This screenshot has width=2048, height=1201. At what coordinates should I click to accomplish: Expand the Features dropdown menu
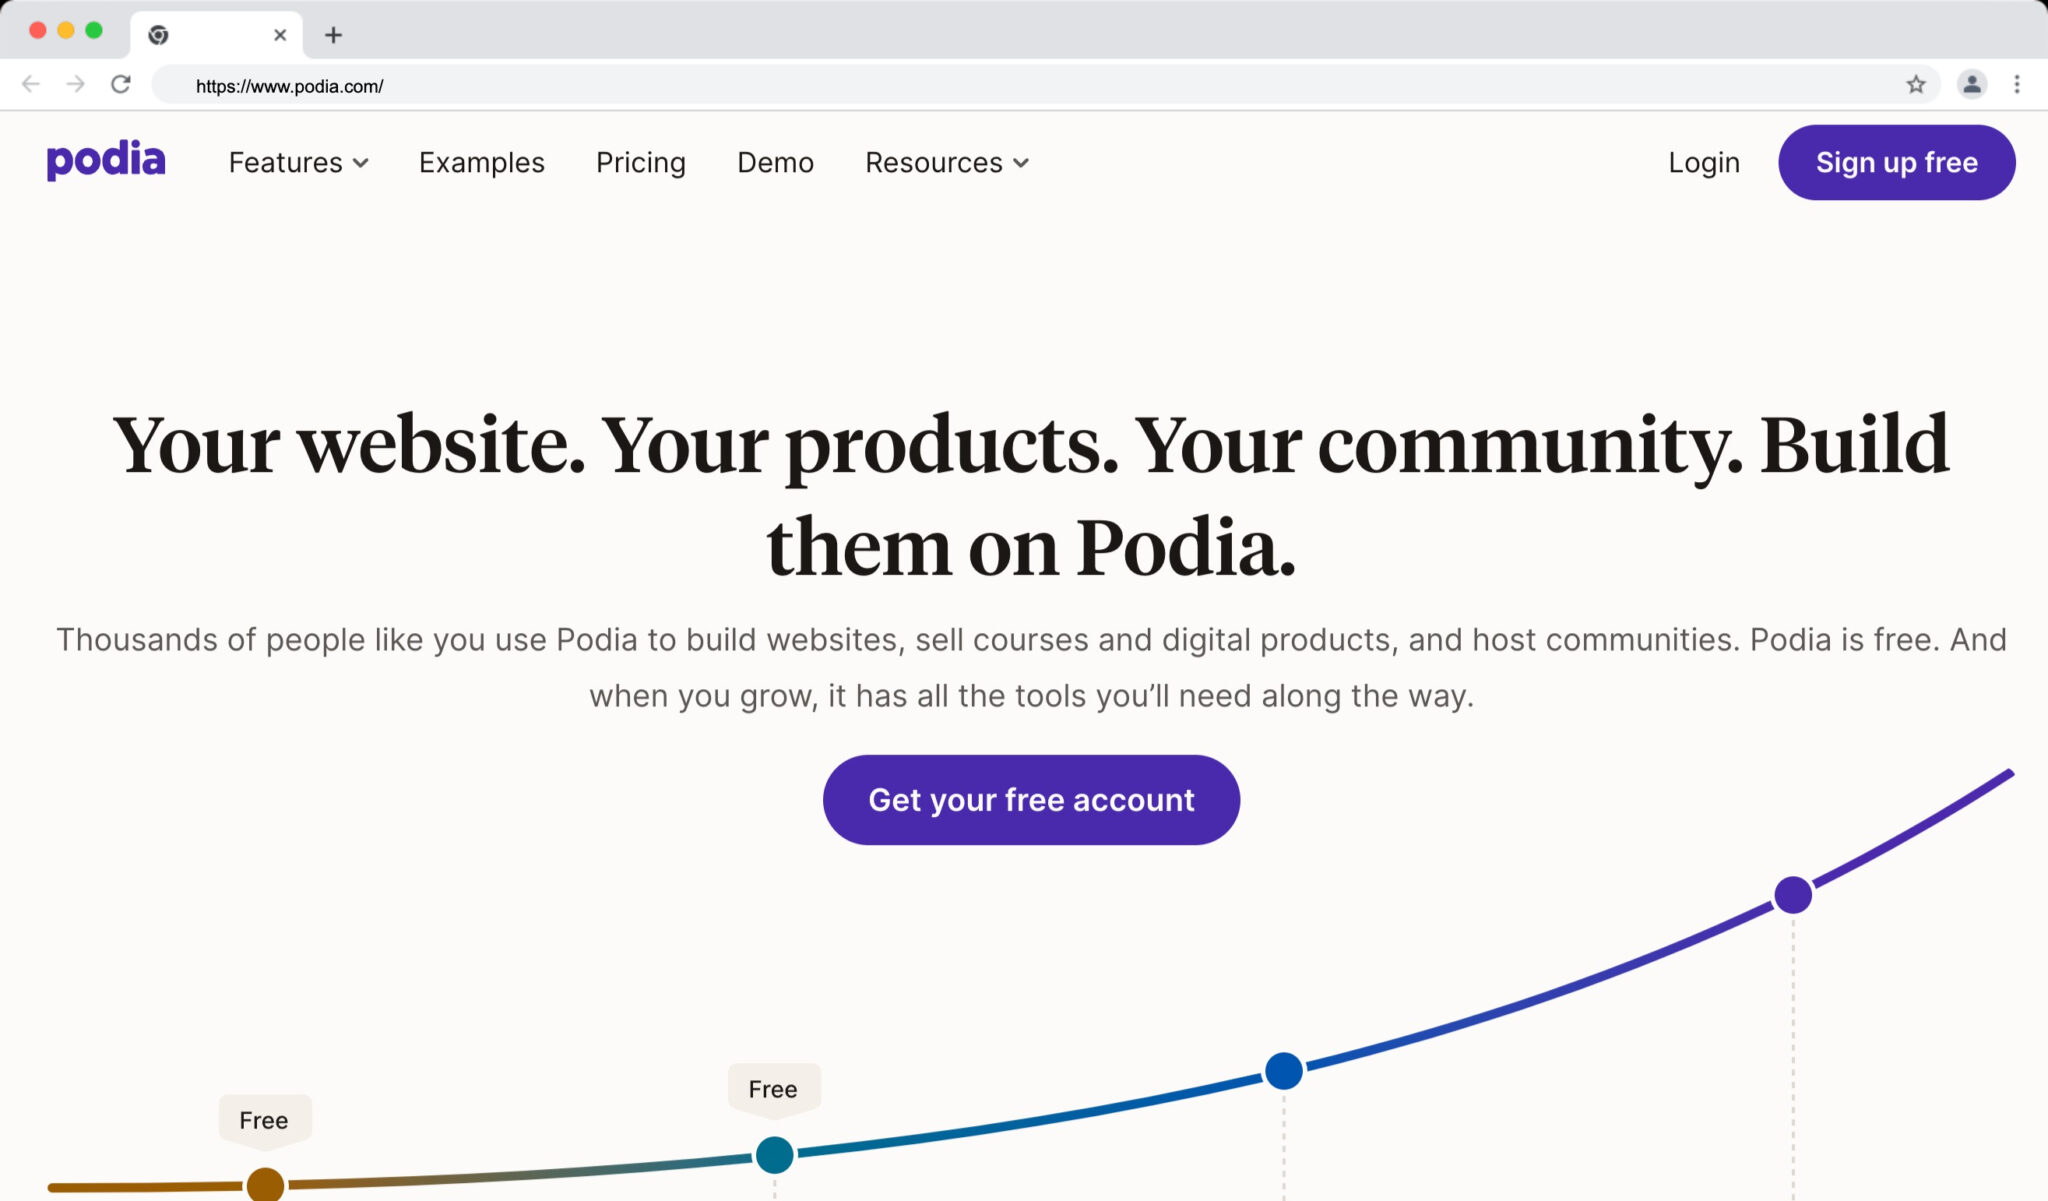[x=299, y=162]
